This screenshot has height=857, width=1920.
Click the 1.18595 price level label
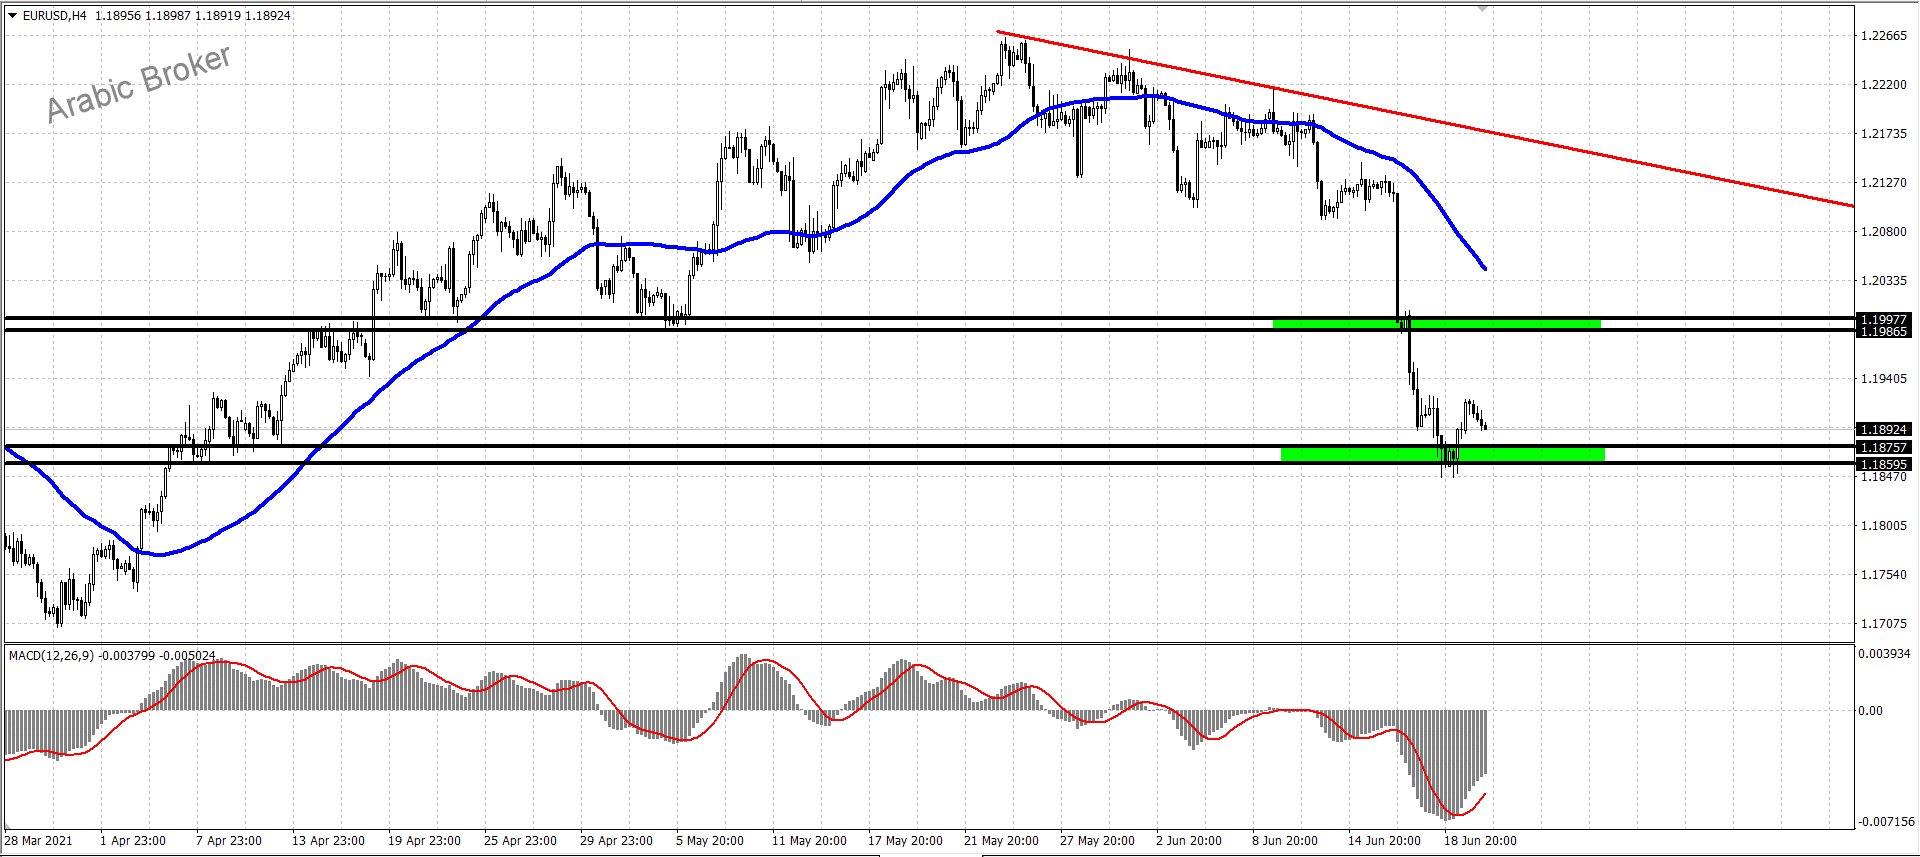coord(1883,464)
